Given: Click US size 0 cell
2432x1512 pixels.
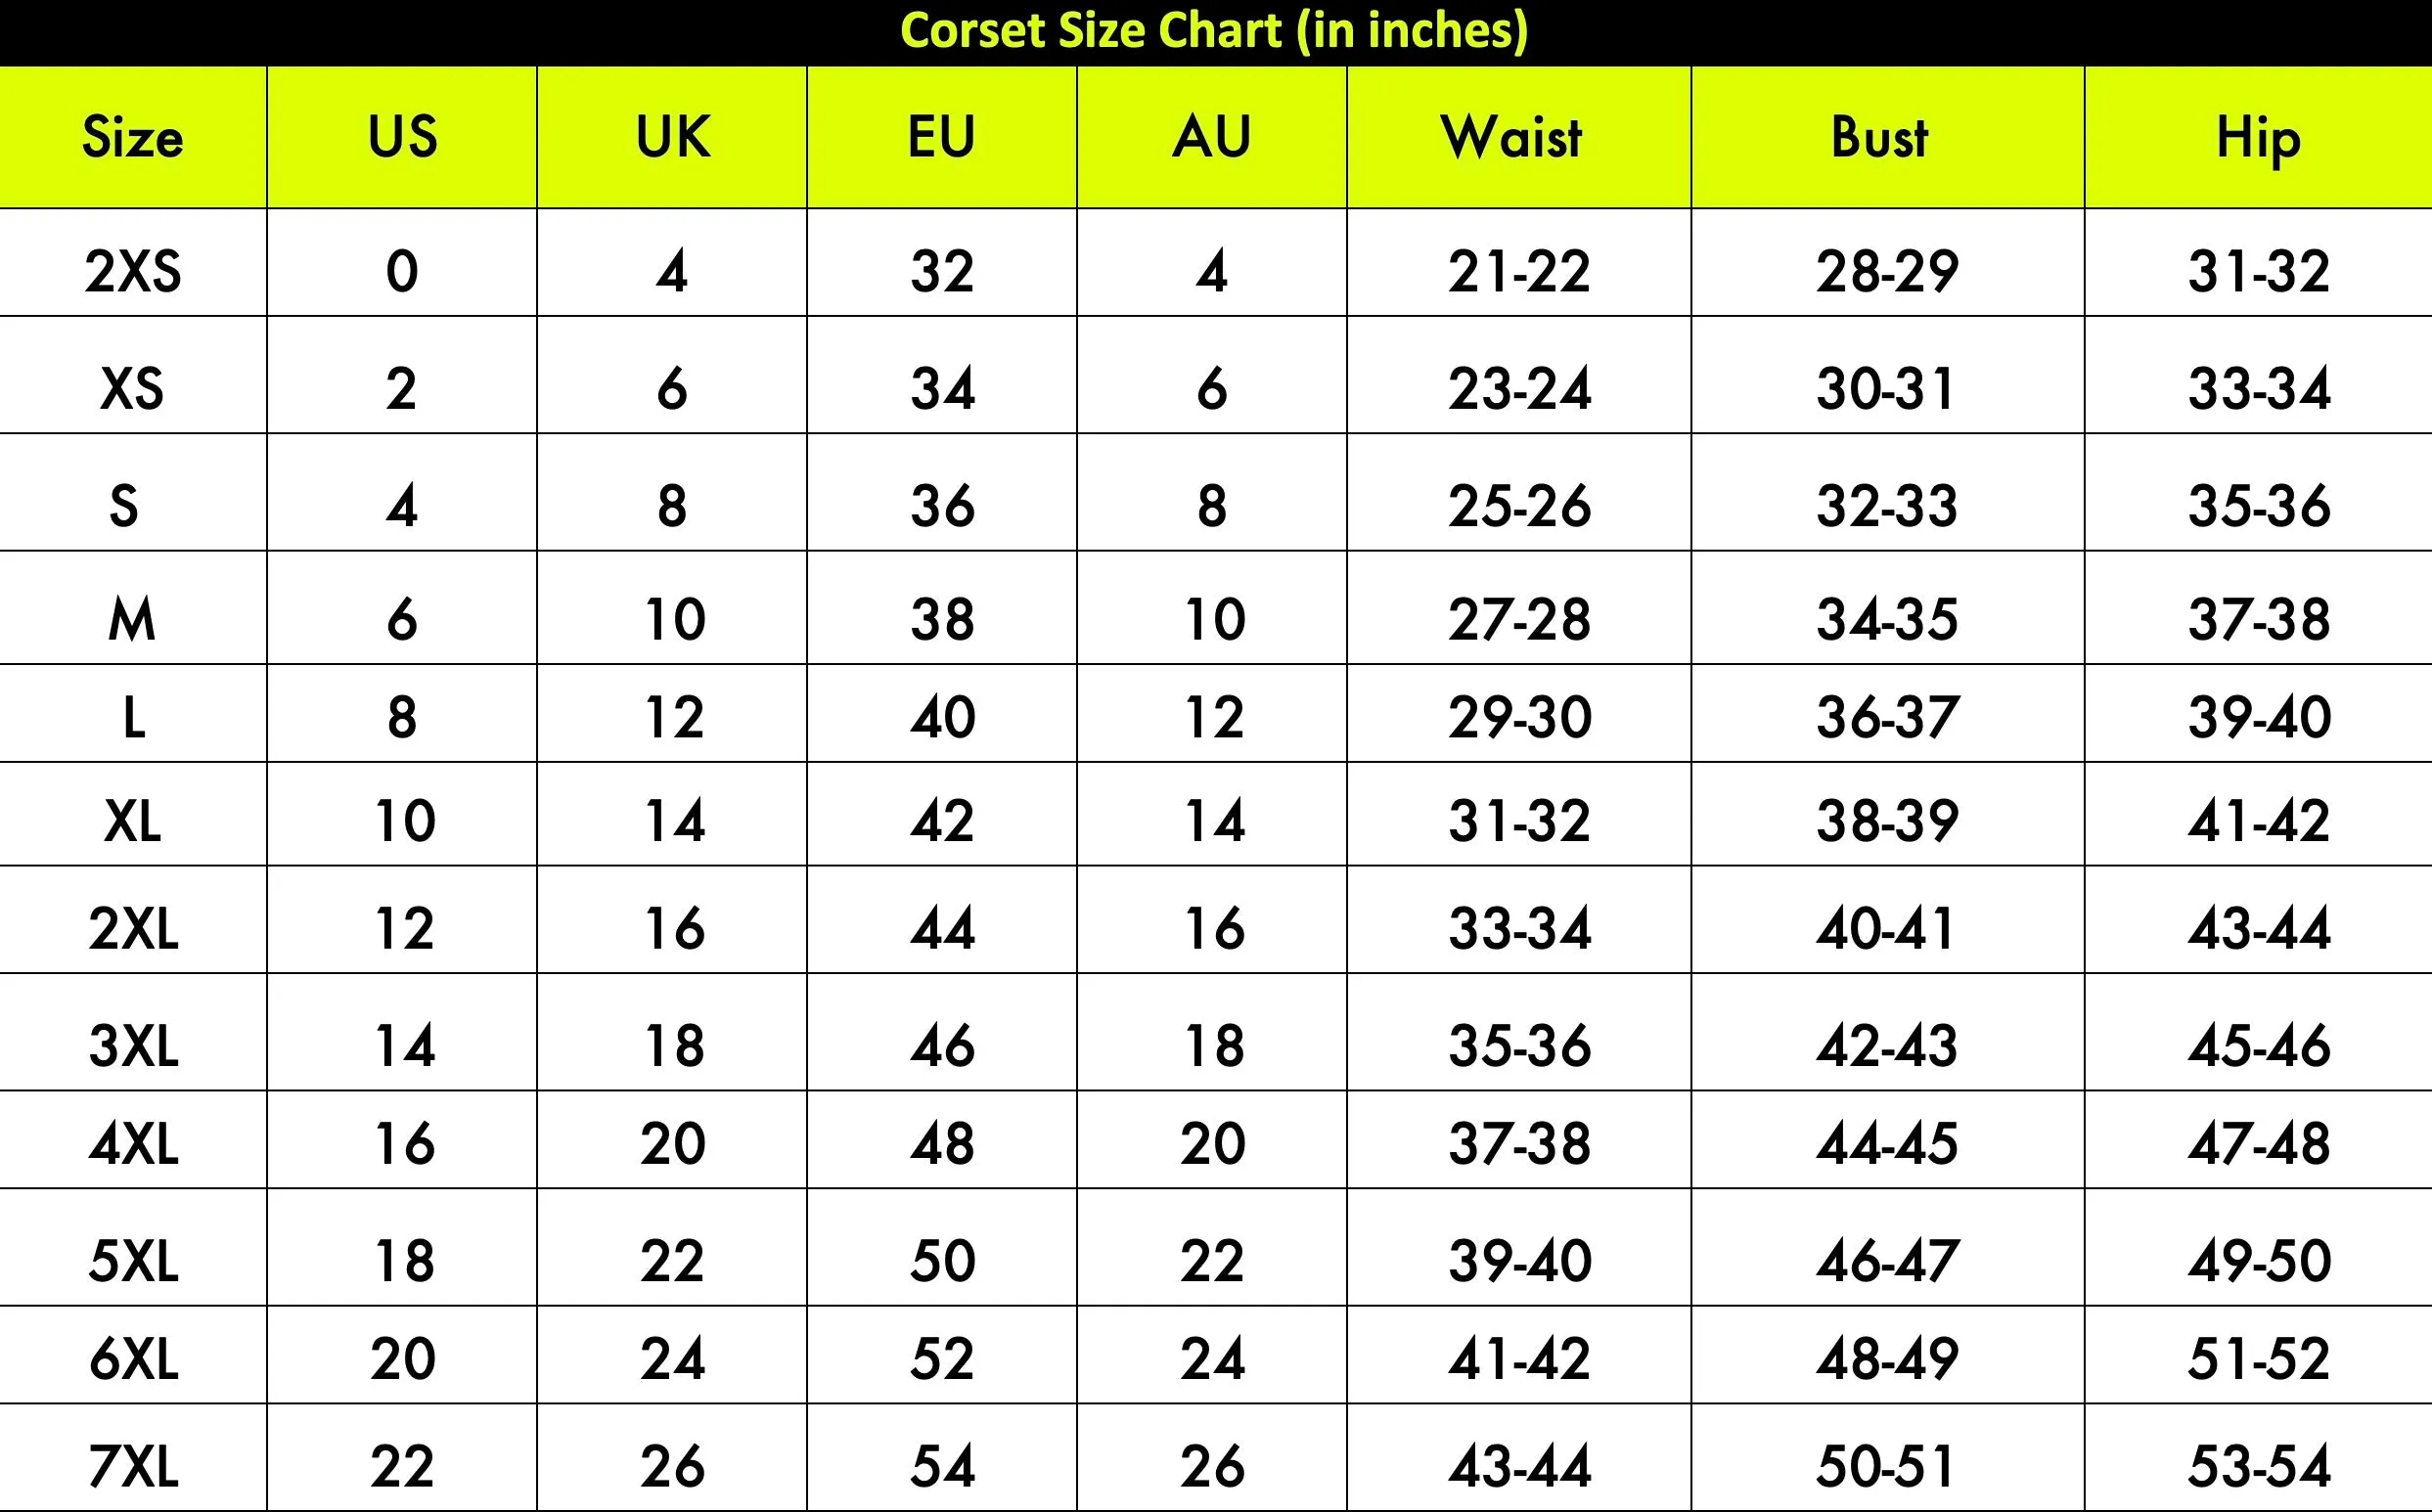Looking at the screenshot, I should coord(402,271).
